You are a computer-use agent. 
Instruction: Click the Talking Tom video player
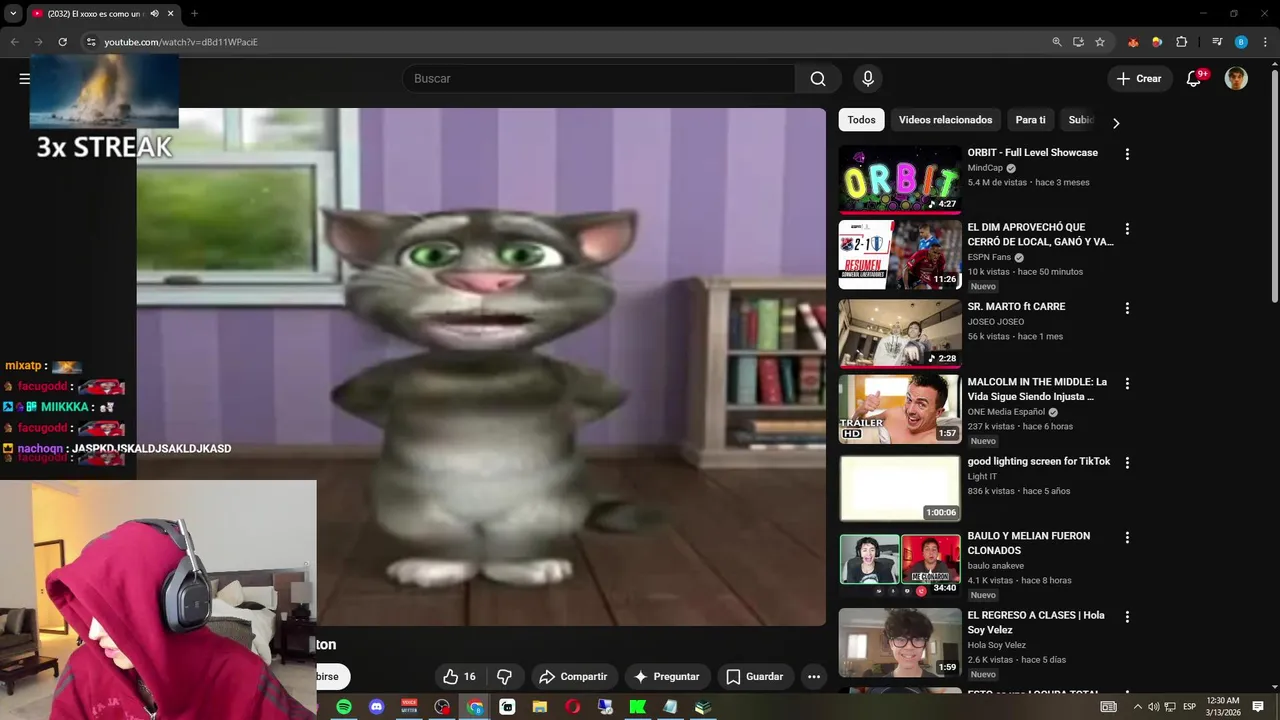481,367
